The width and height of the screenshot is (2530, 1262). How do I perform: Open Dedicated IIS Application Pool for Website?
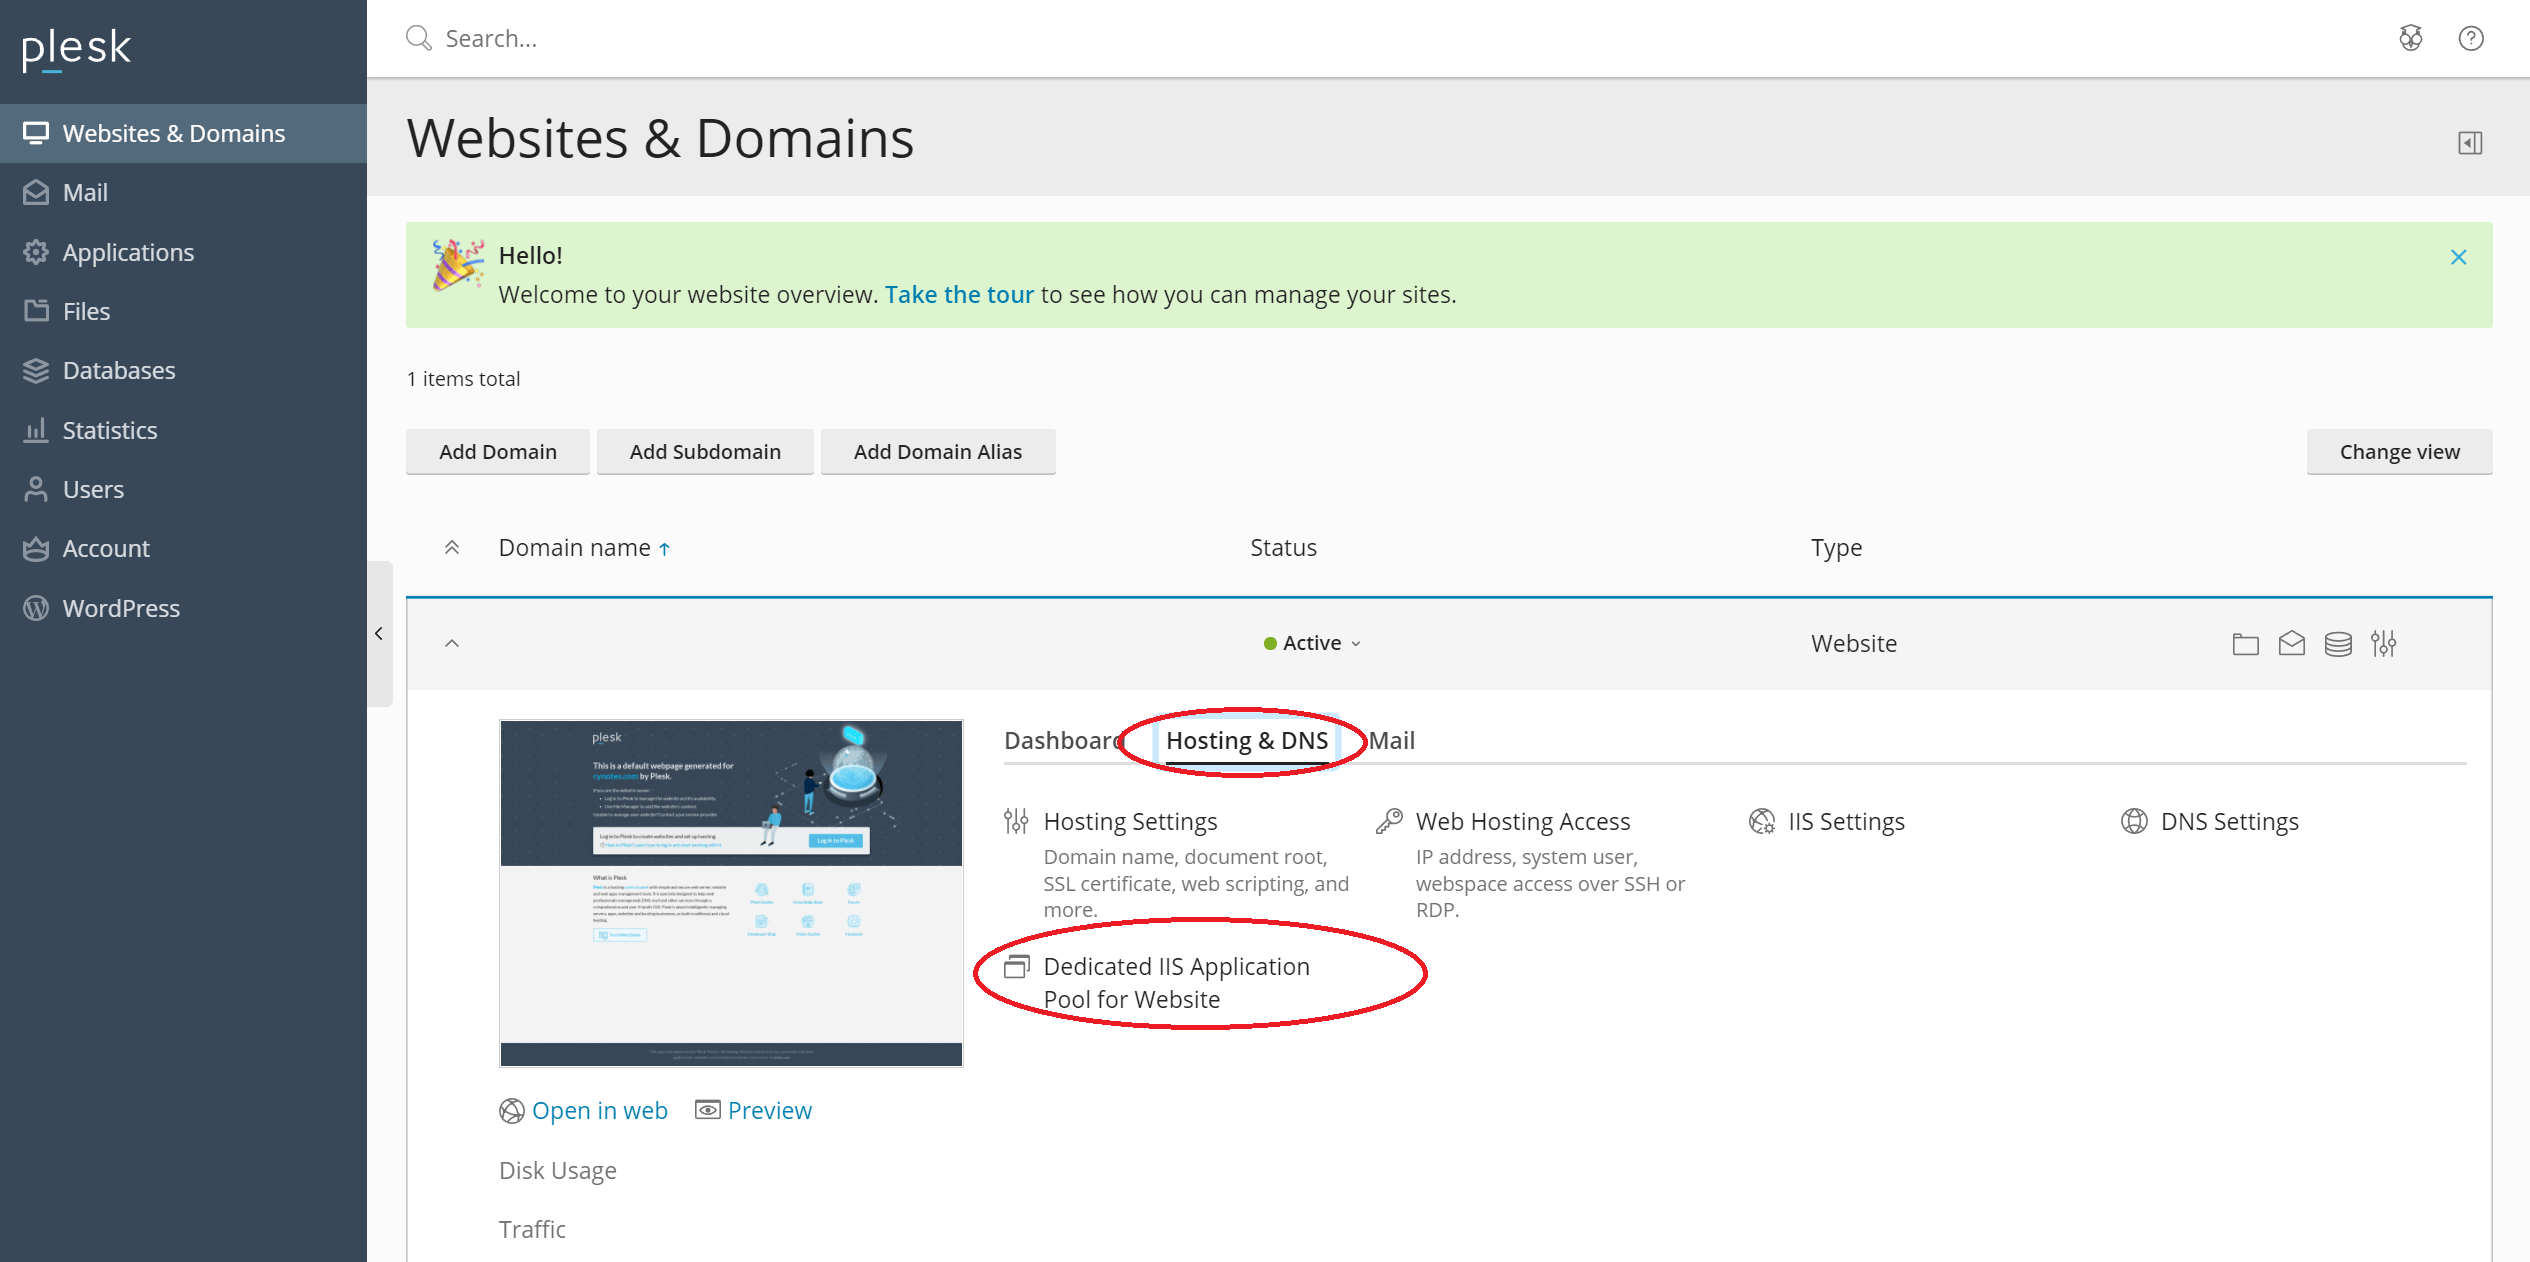[1176, 982]
